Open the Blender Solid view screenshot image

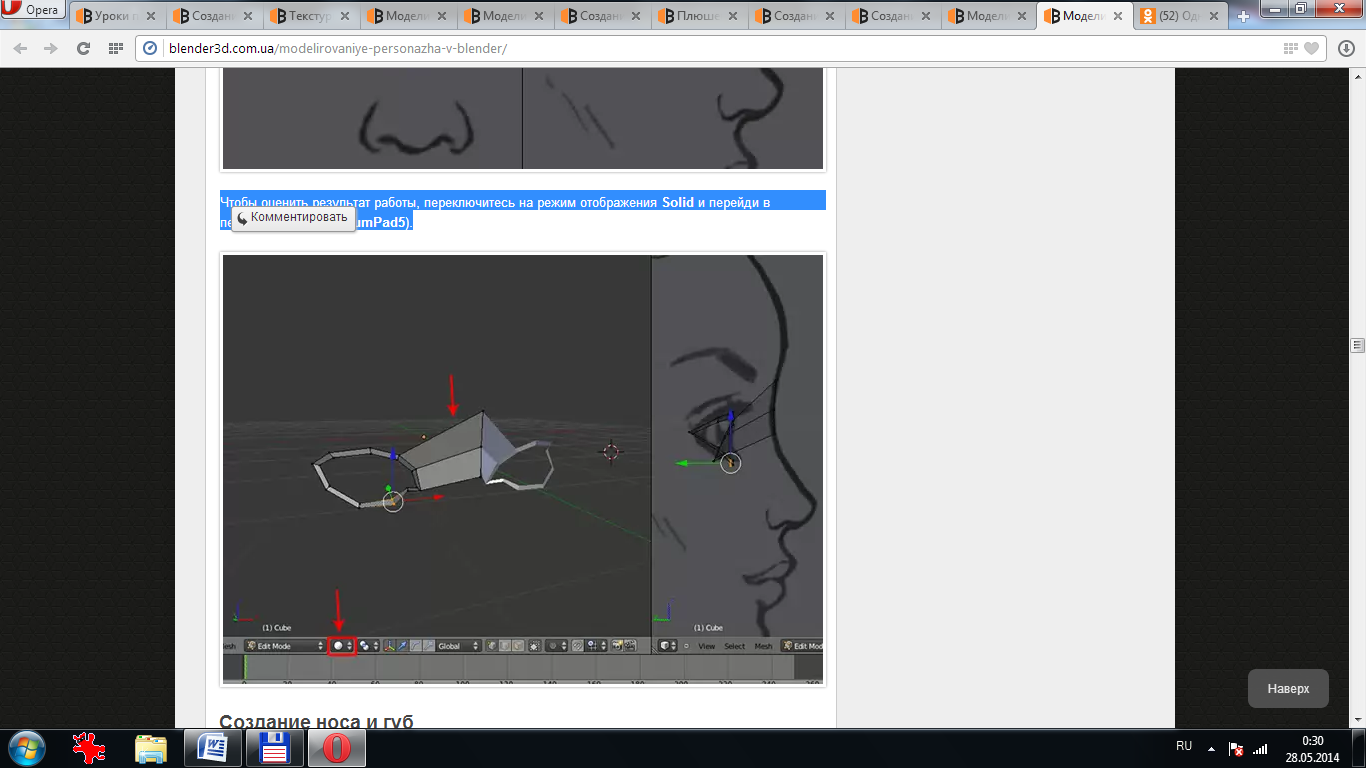point(523,468)
